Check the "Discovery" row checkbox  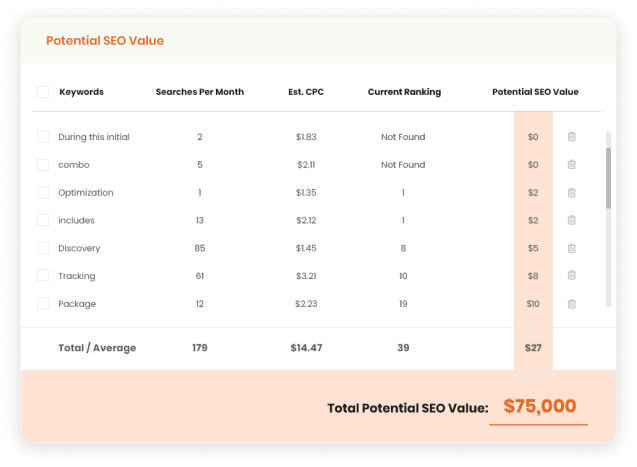(x=43, y=248)
